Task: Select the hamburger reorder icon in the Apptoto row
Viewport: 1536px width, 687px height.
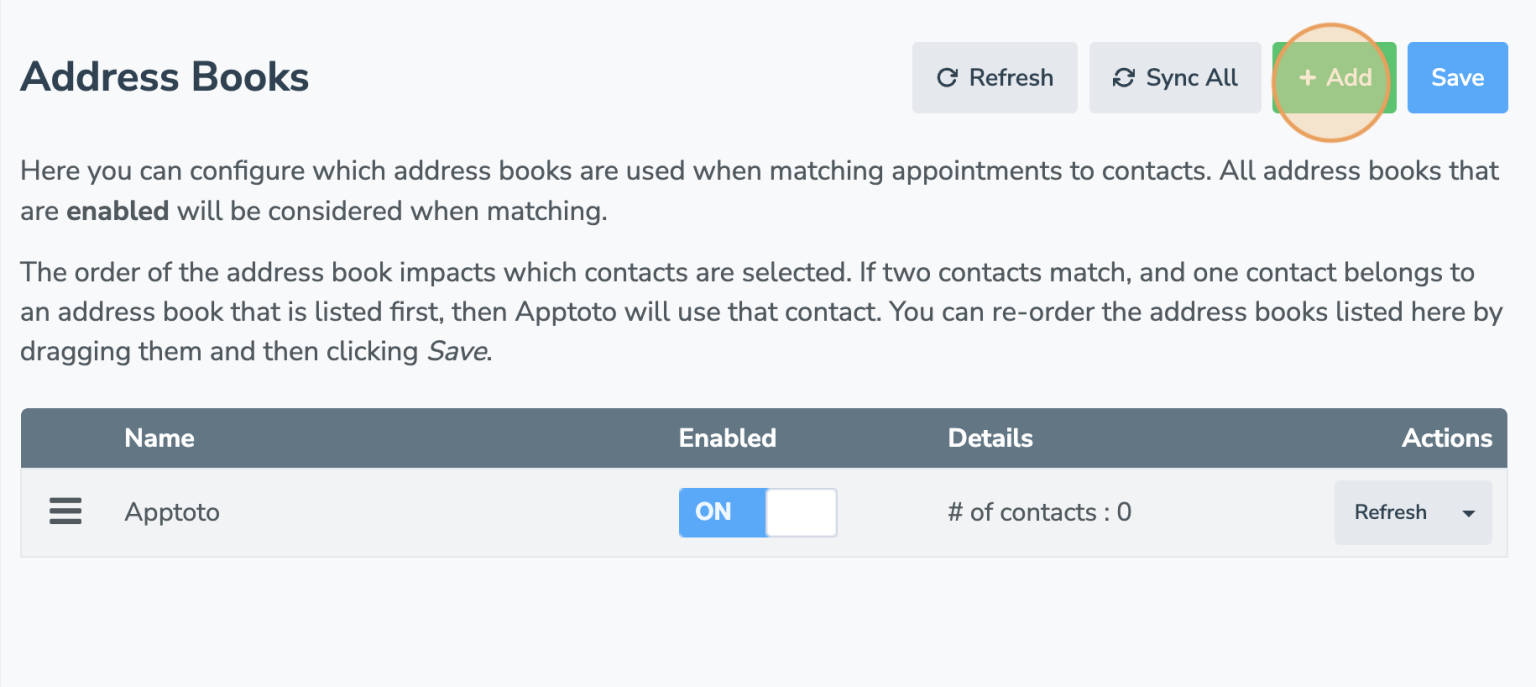Action: (65, 511)
